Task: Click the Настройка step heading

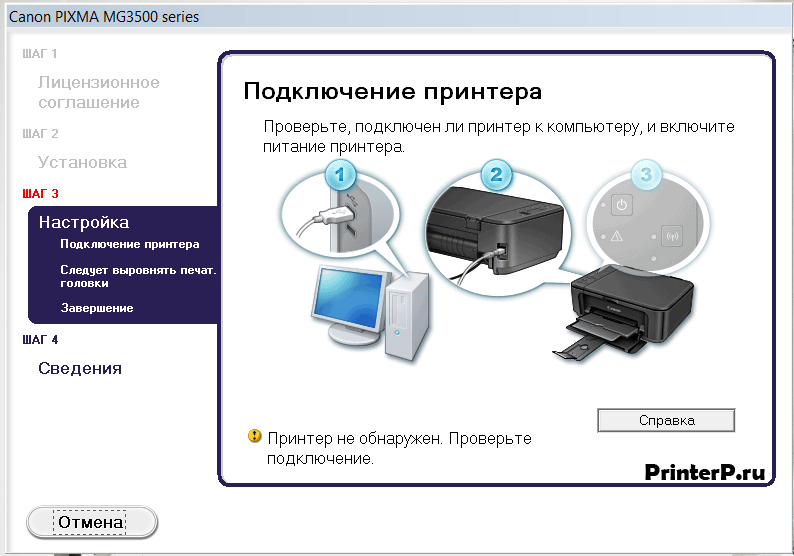Action: pyautogui.click(x=84, y=222)
